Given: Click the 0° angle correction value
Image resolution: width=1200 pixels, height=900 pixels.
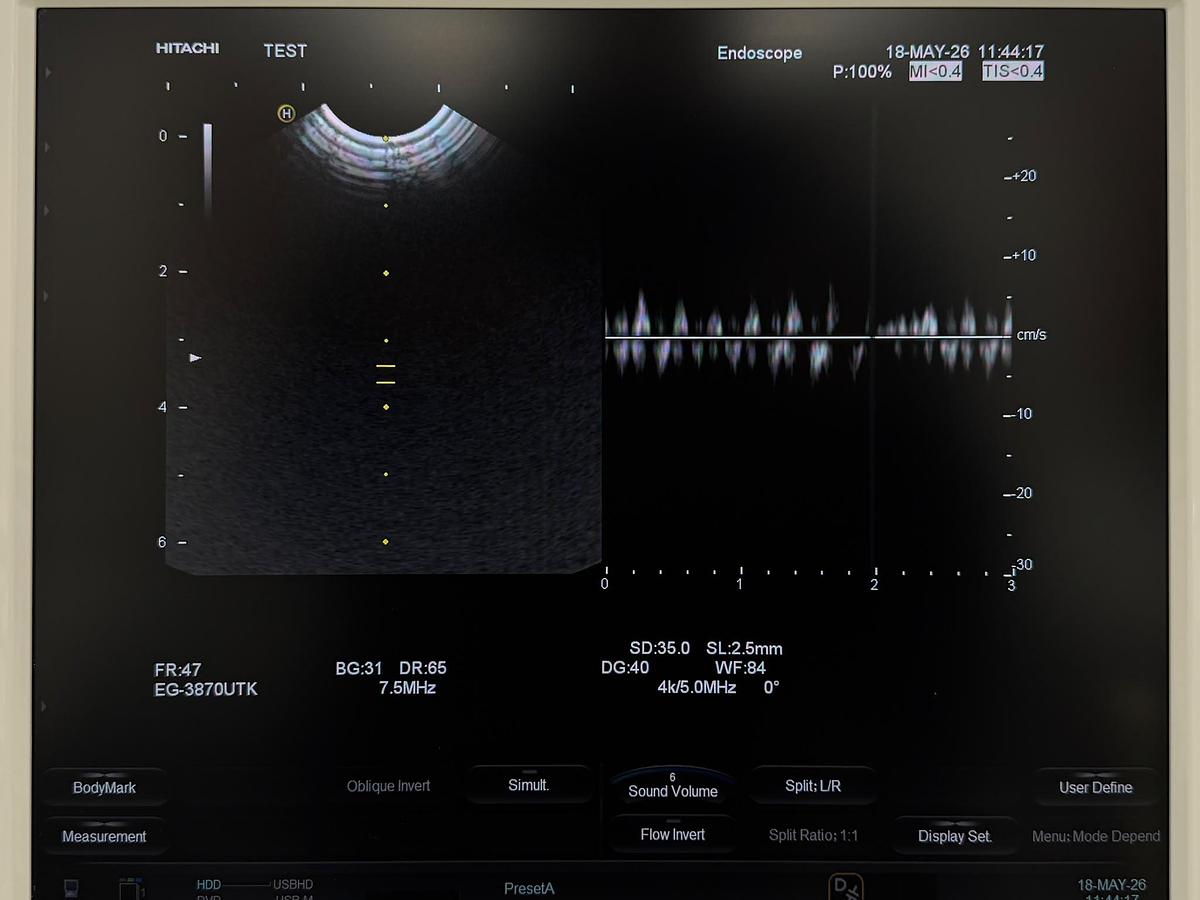Looking at the screenshot, I should pos(771,687).
